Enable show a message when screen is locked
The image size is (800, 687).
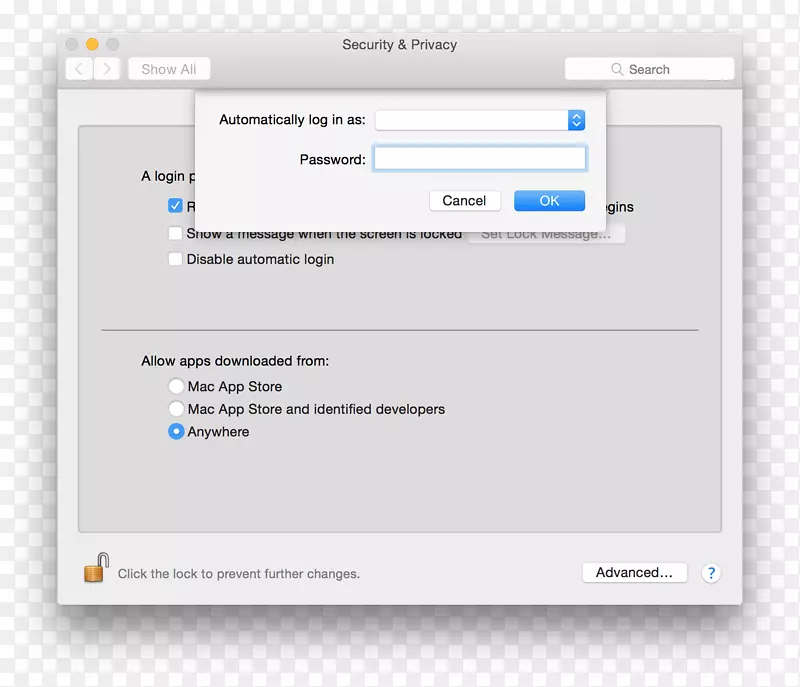176,234
